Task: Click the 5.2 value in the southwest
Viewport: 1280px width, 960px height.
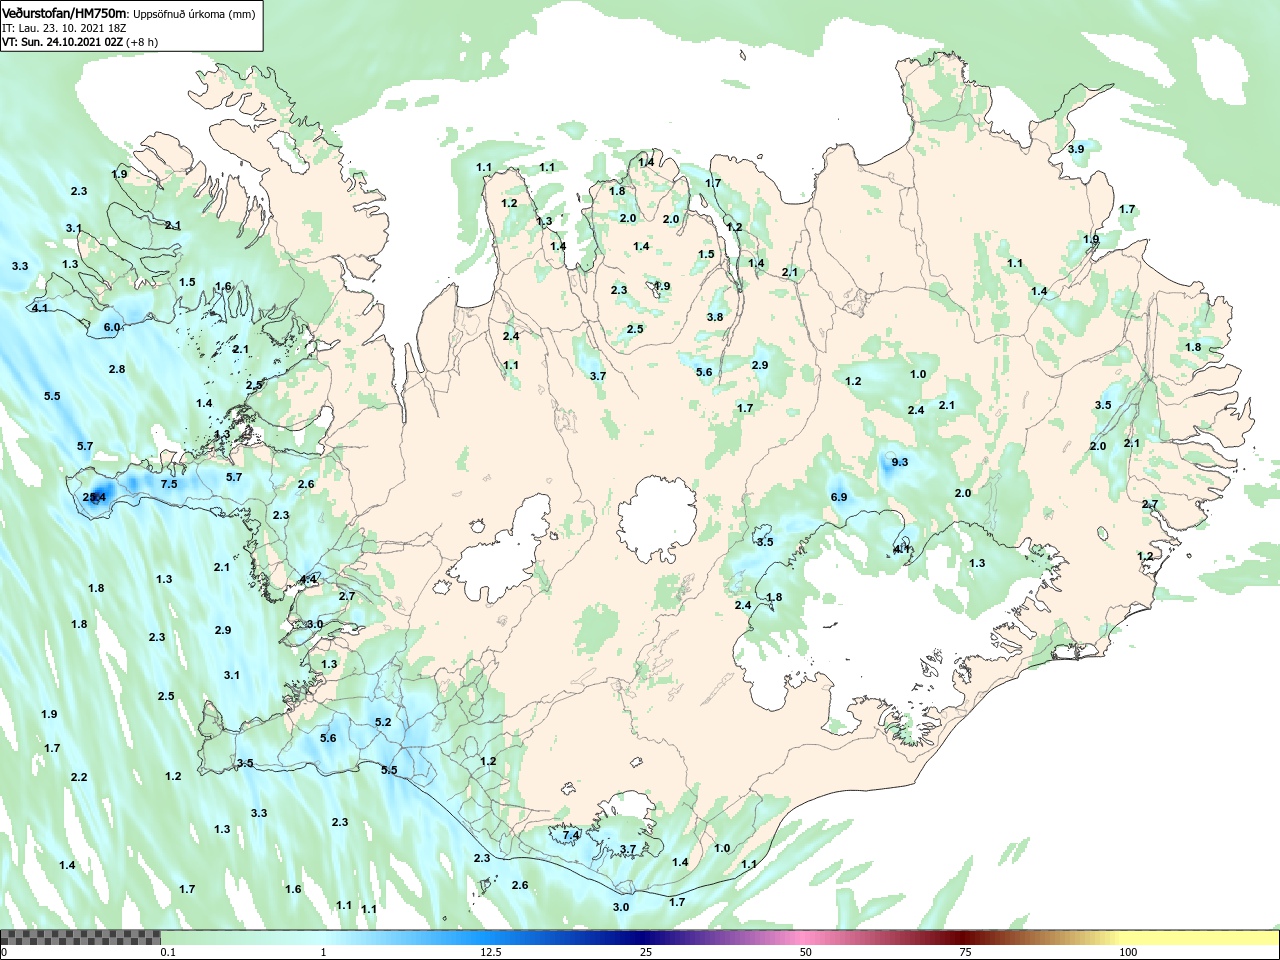Action: click(383, 722)
